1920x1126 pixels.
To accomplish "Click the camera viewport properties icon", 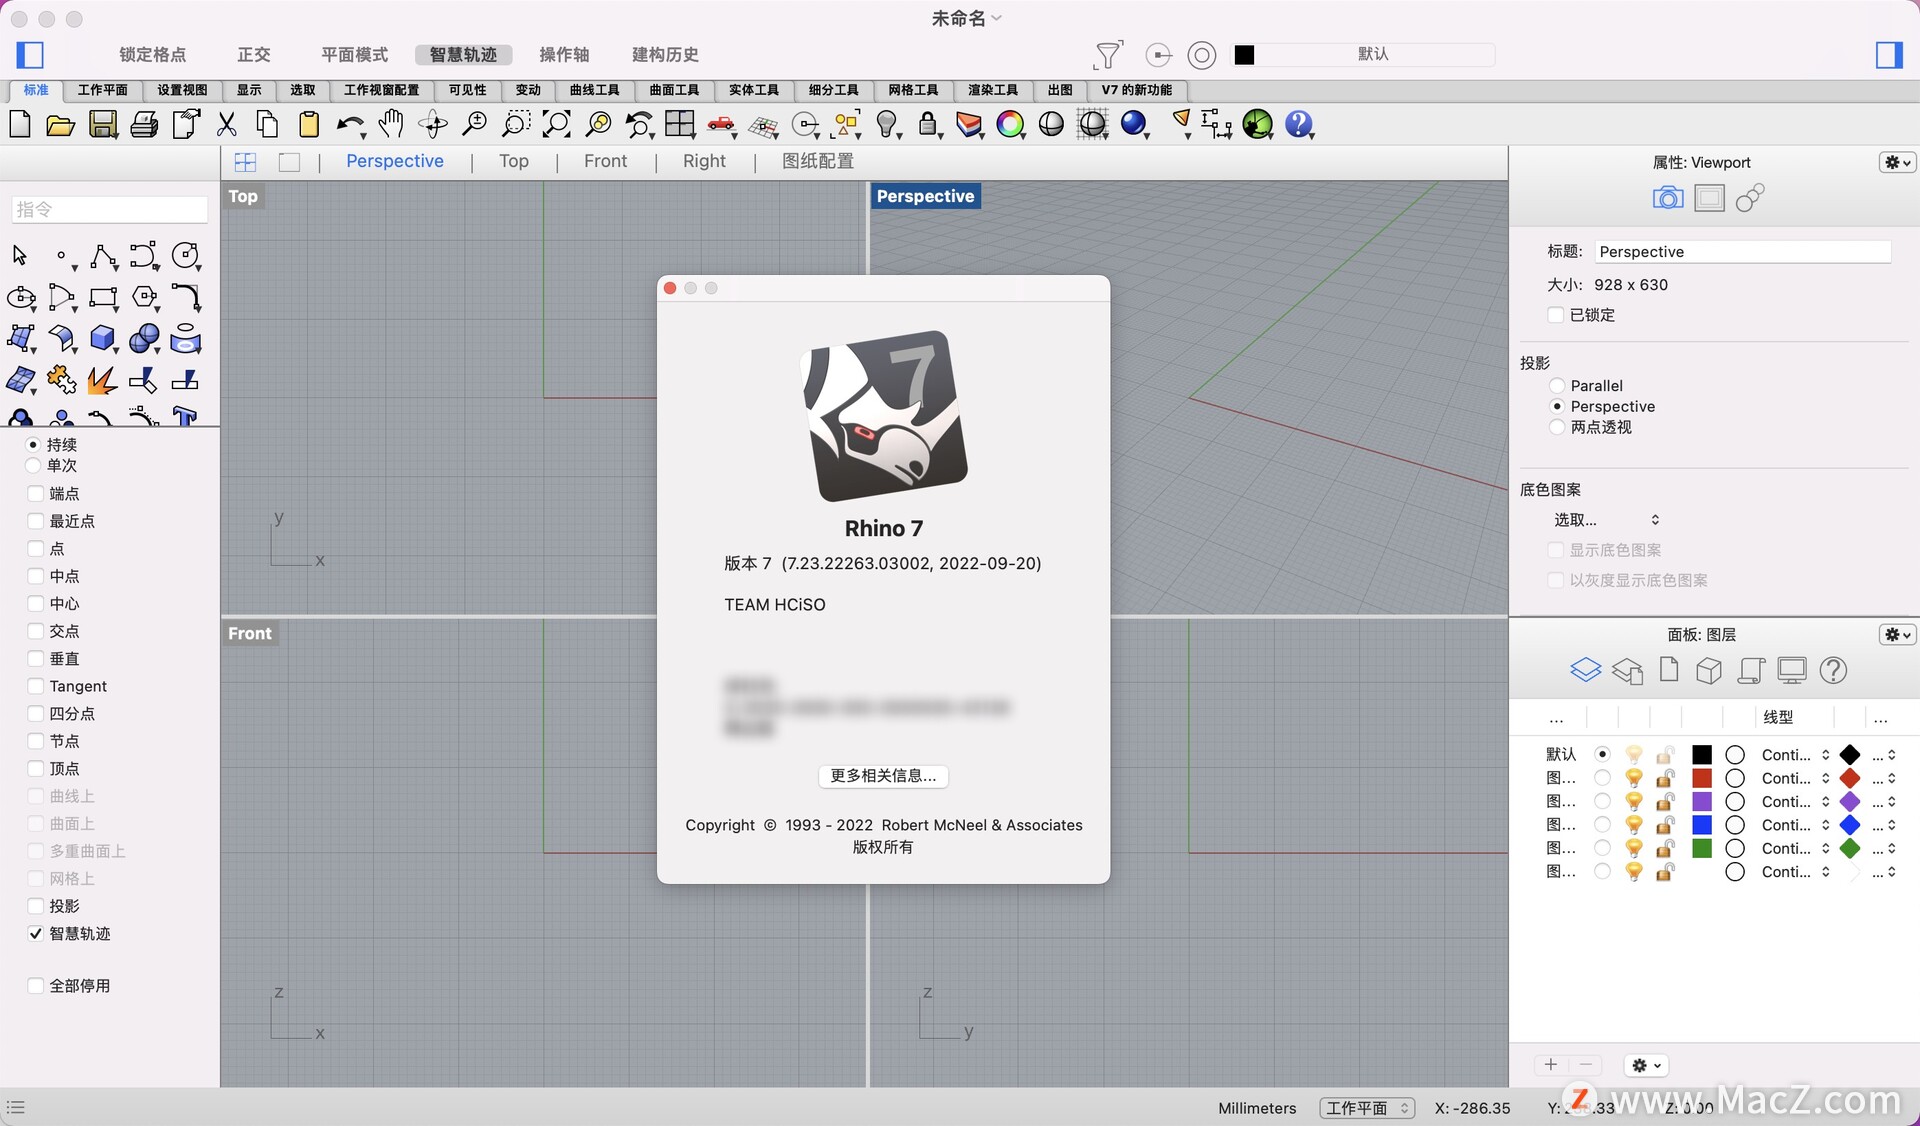I will coord(1667,198).
